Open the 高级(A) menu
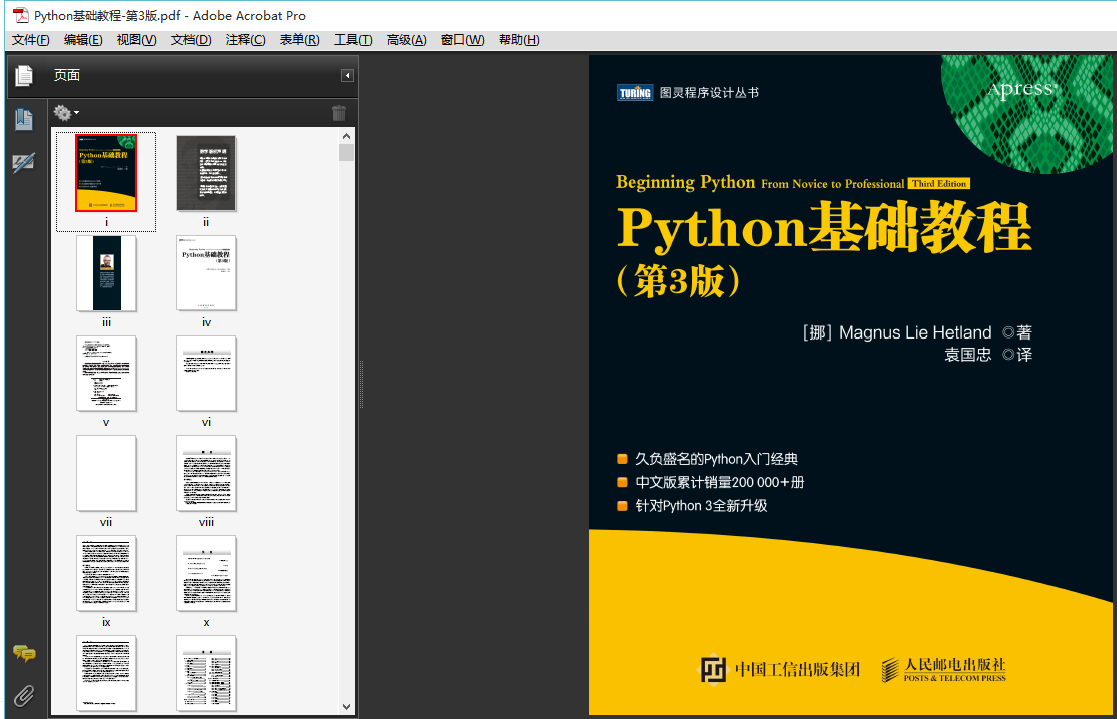The height and width of the screenshot is (719, 1117). pyautogui.click(x=406, y=40)
